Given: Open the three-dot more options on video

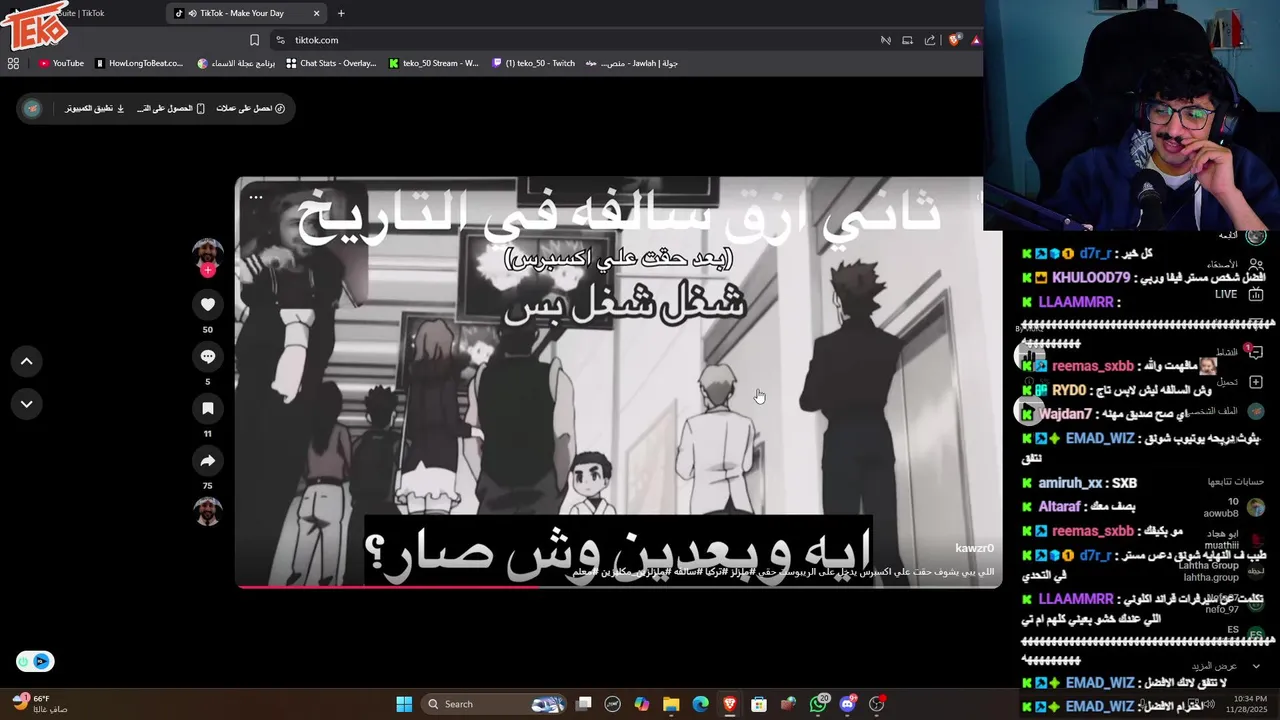Looking at the screenshot, I should [256, 197].
